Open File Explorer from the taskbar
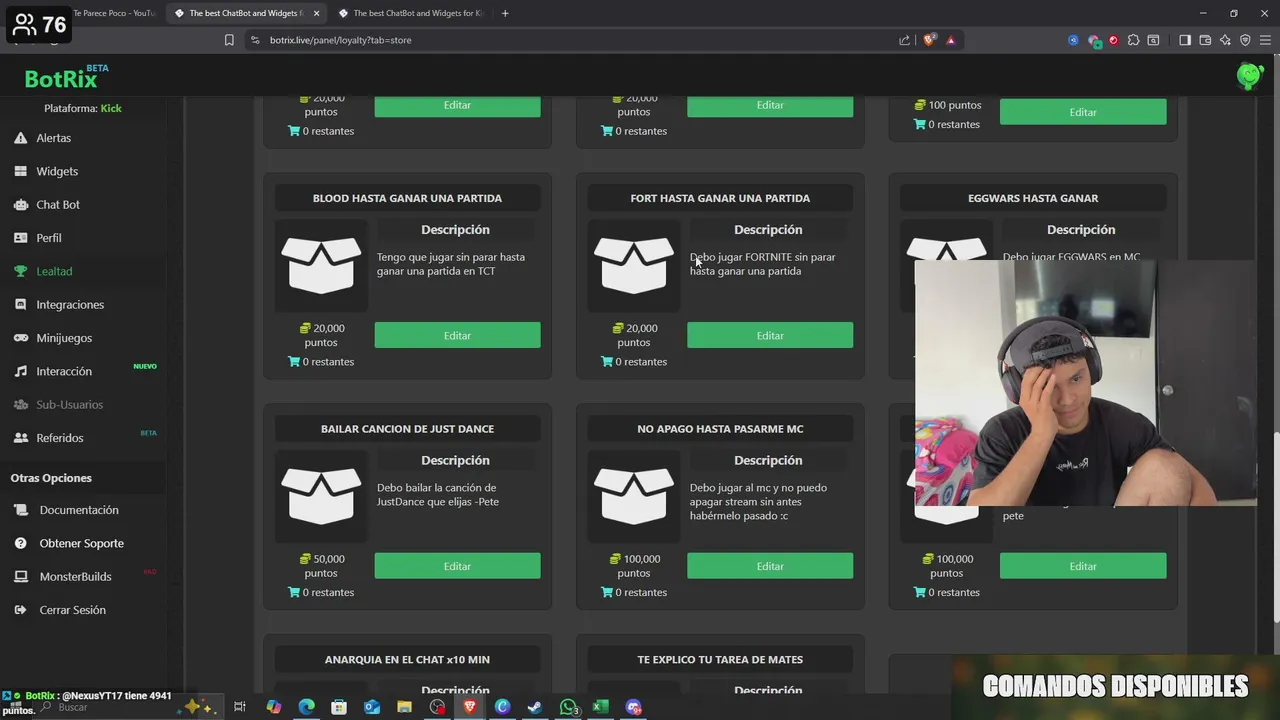 (x=404, y=707)
